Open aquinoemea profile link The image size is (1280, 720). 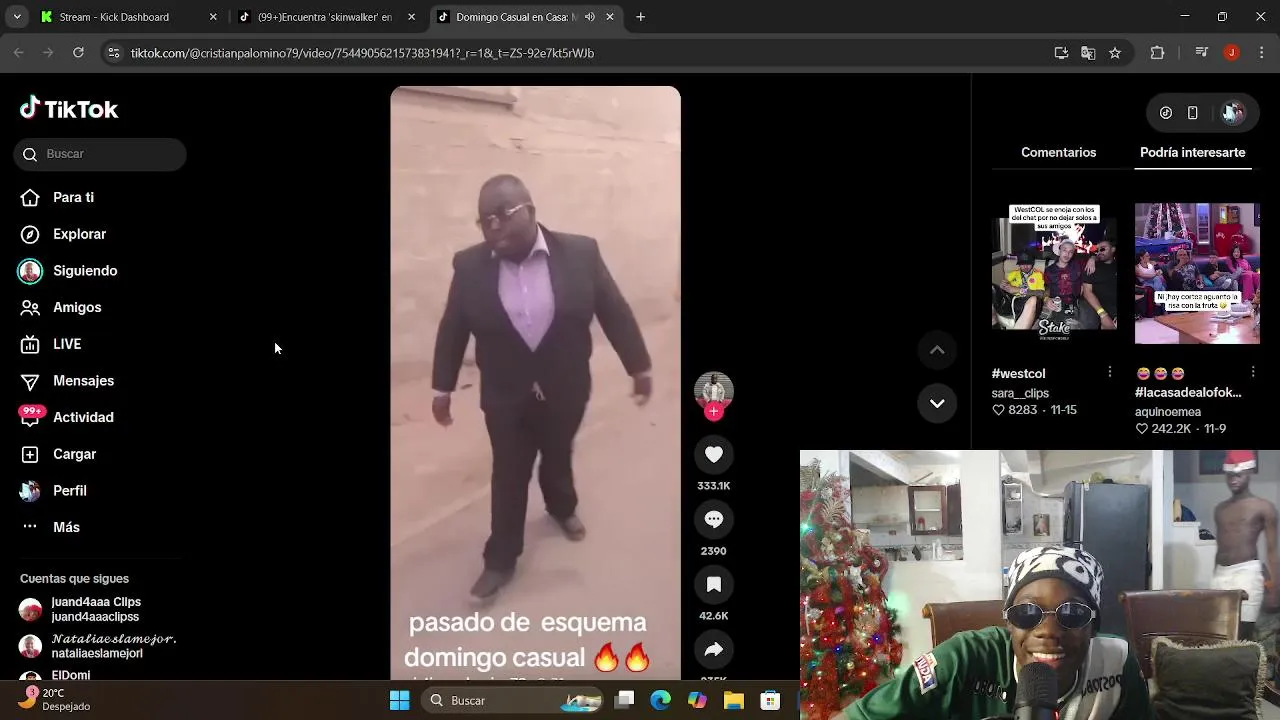[x=1168, y=411]
